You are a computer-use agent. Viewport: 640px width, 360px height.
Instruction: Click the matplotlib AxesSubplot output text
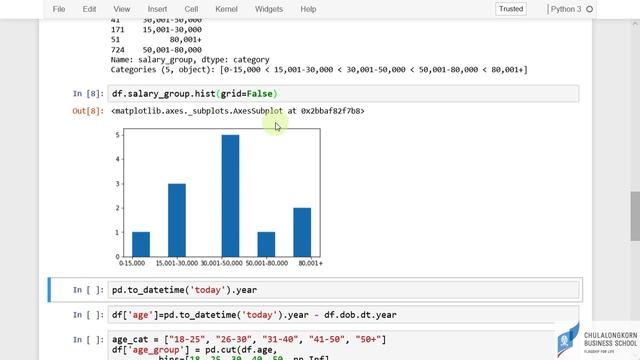[x=238, y=111]
